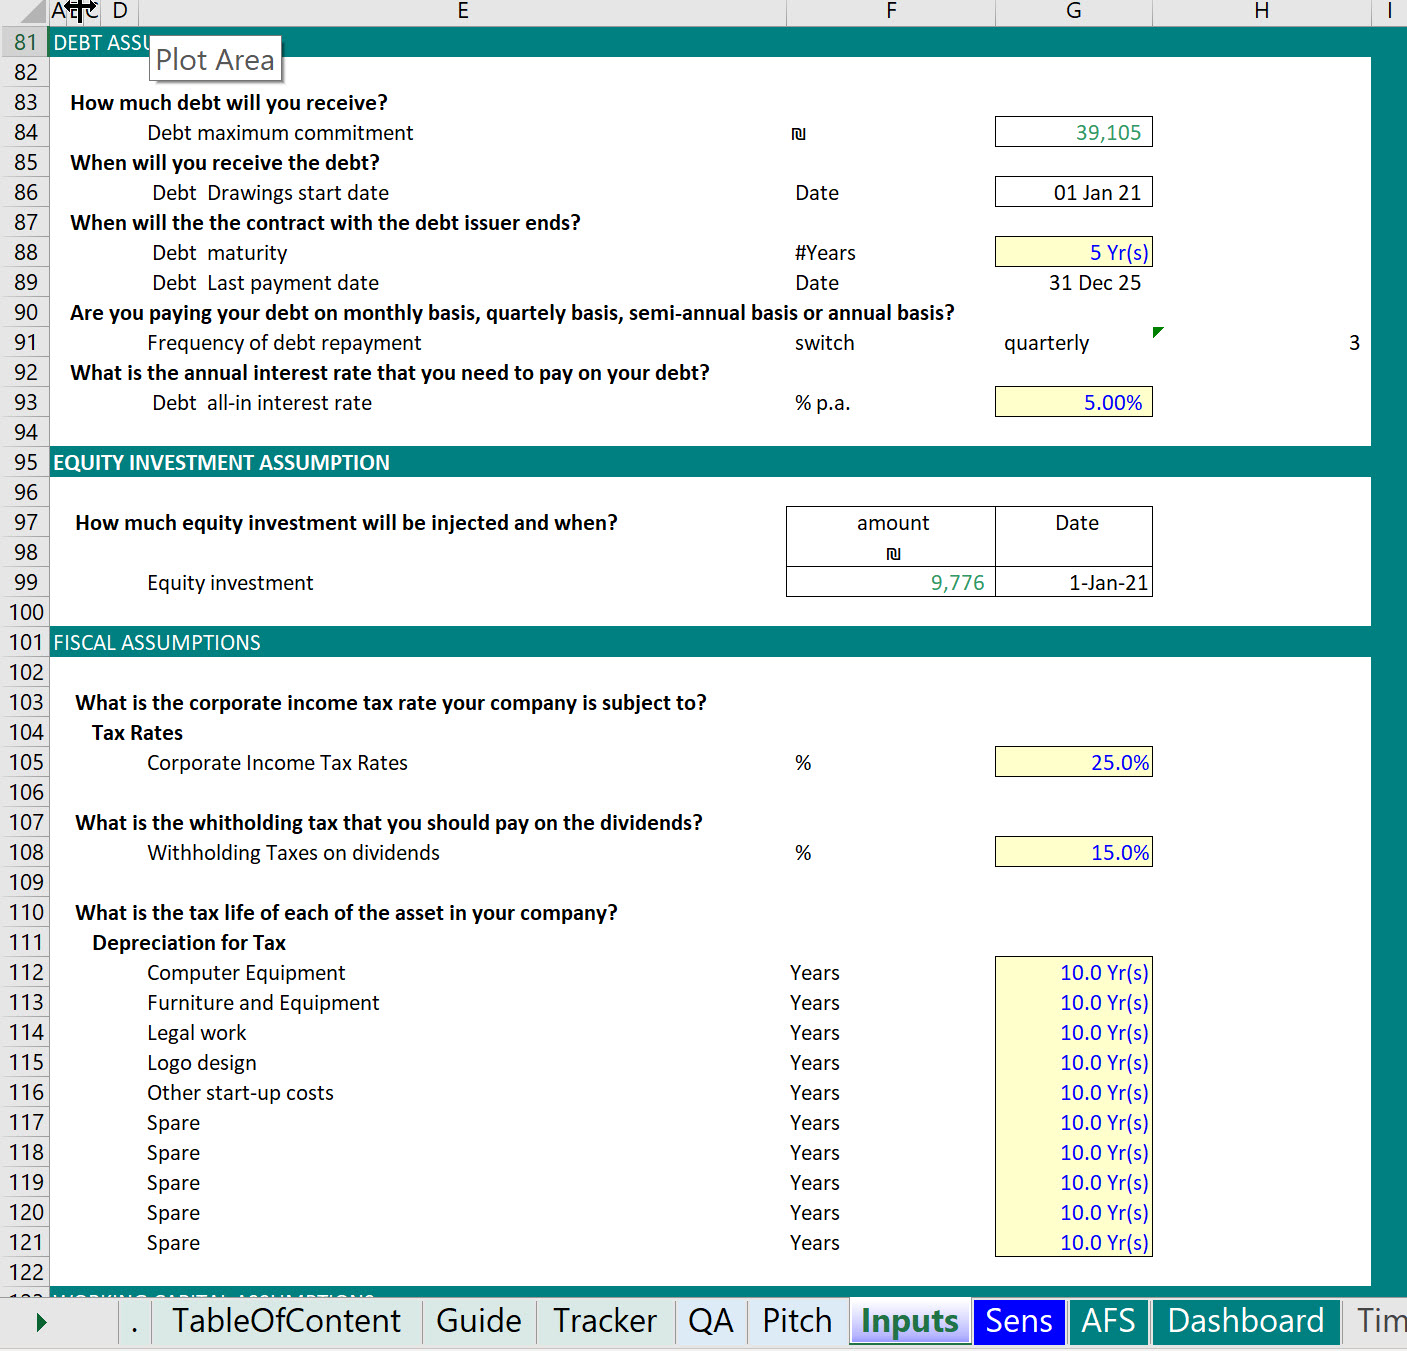The width and height of the screenshot is (1407, 1351).
Task: Edit the 15.0% withholding tax cell
Action: 1074,852
